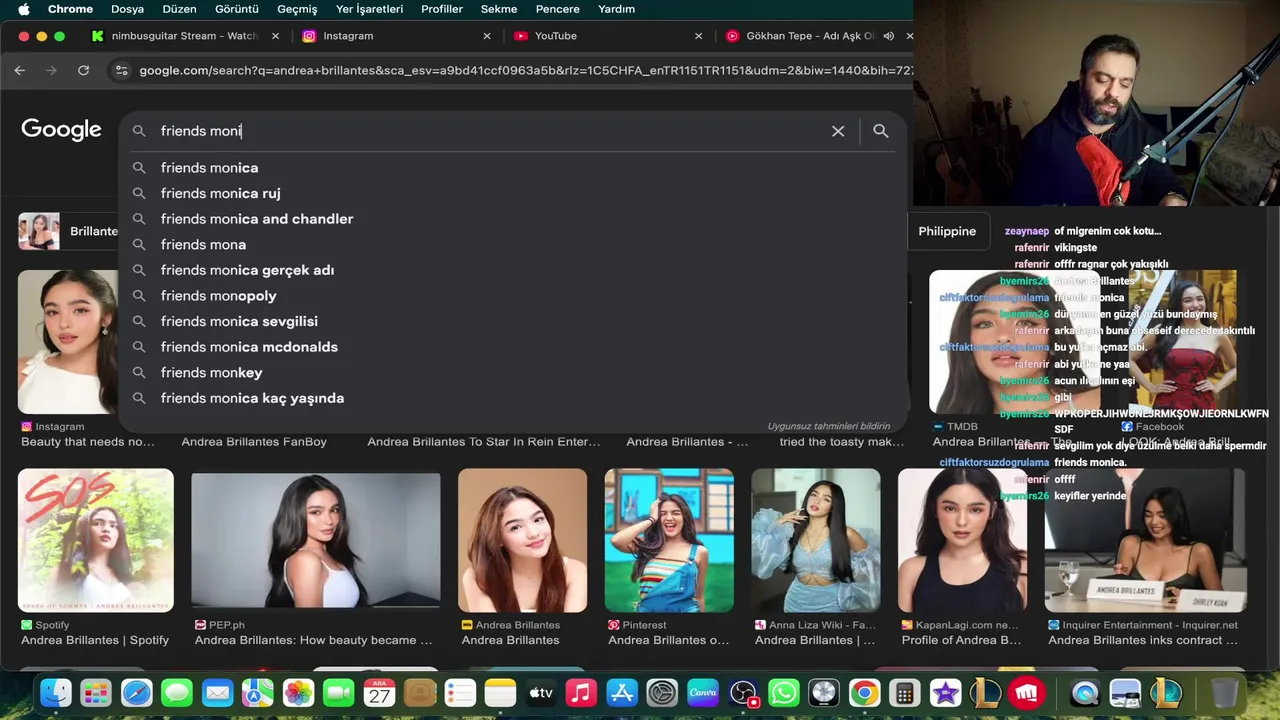
Task: Open Inquirer Entertainment image result
Action: pos(1145,540)
